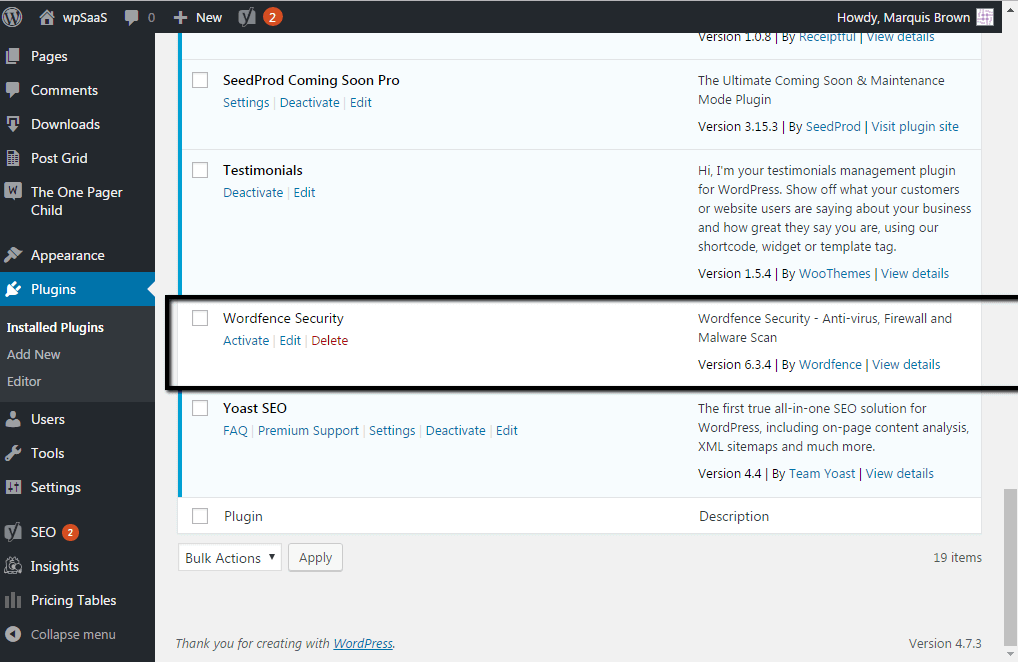The height and width of the screenshot is (662, 1018).
Task: Click the WooThemes author link
Action: pyautogui.click(x=834, y=273)
